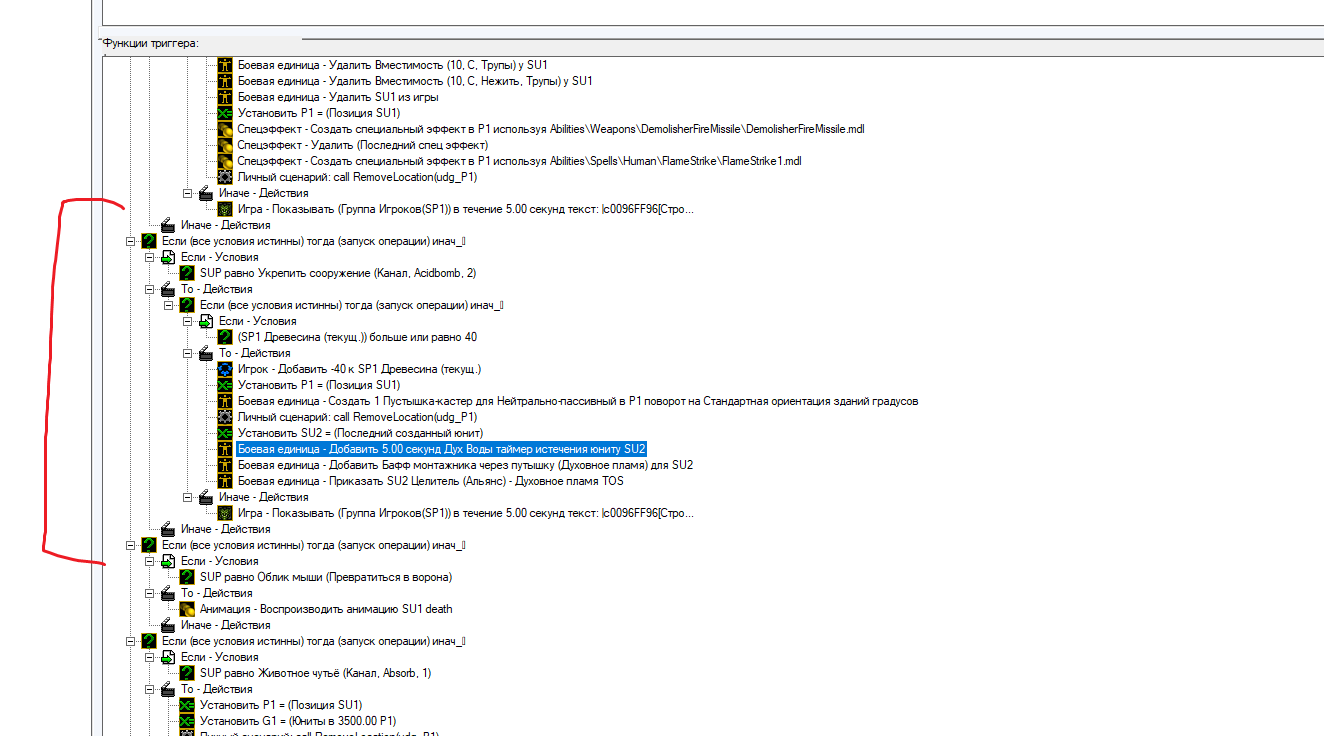Click unit icon beside 'Удалить SU1 из игры'
This screenshot has width=1324, height=736.
(x=225, y=97)
